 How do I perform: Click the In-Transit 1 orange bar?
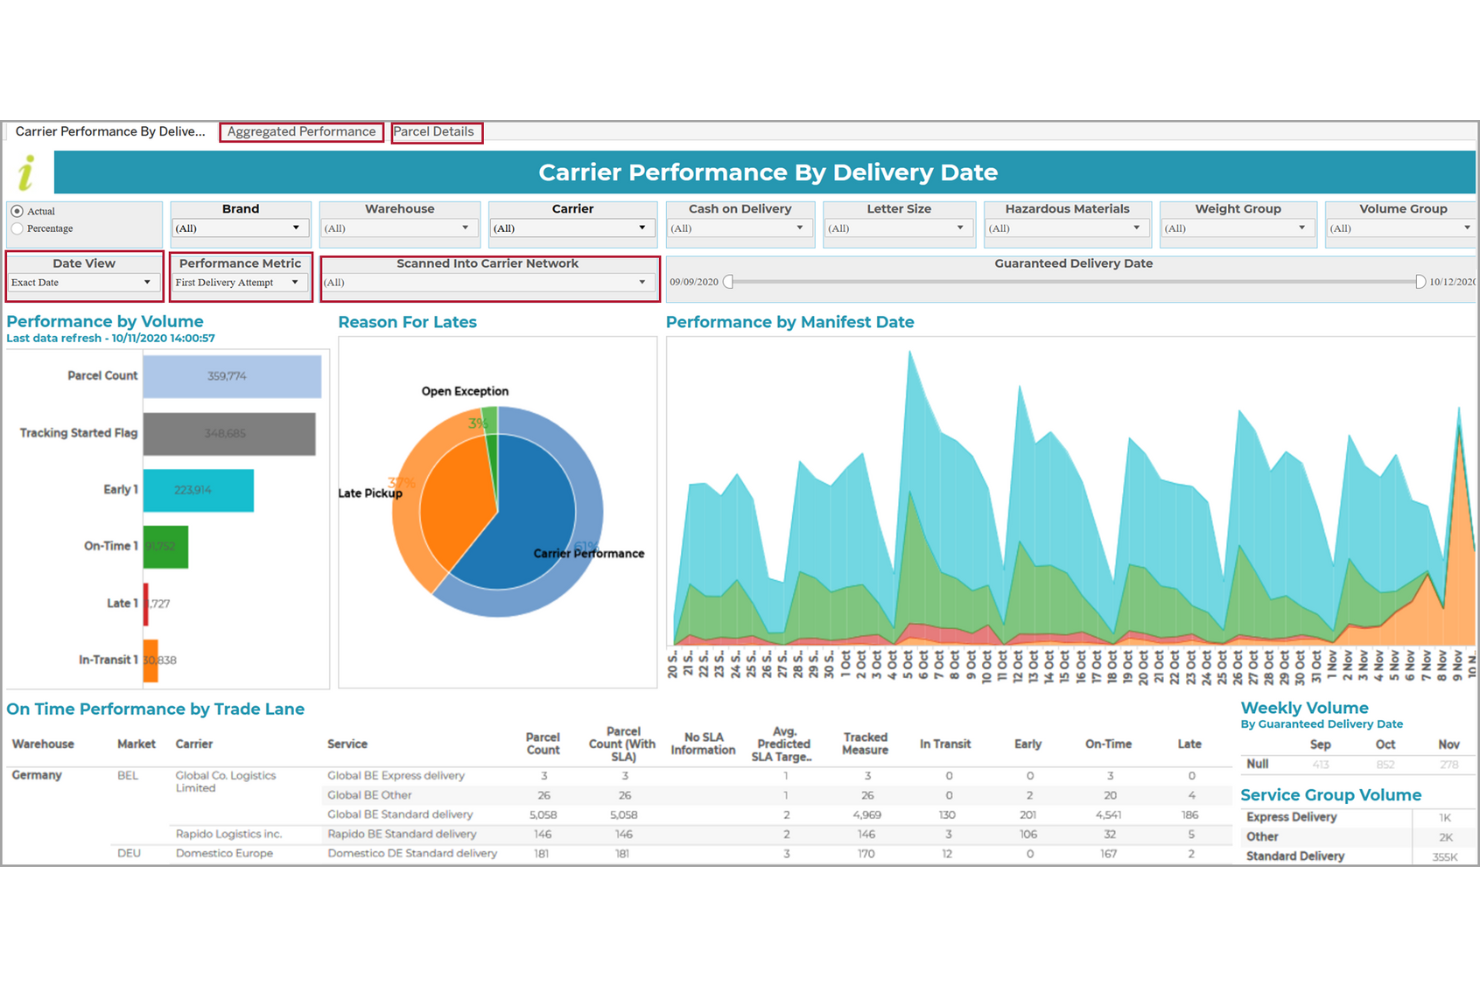(151, 660)
